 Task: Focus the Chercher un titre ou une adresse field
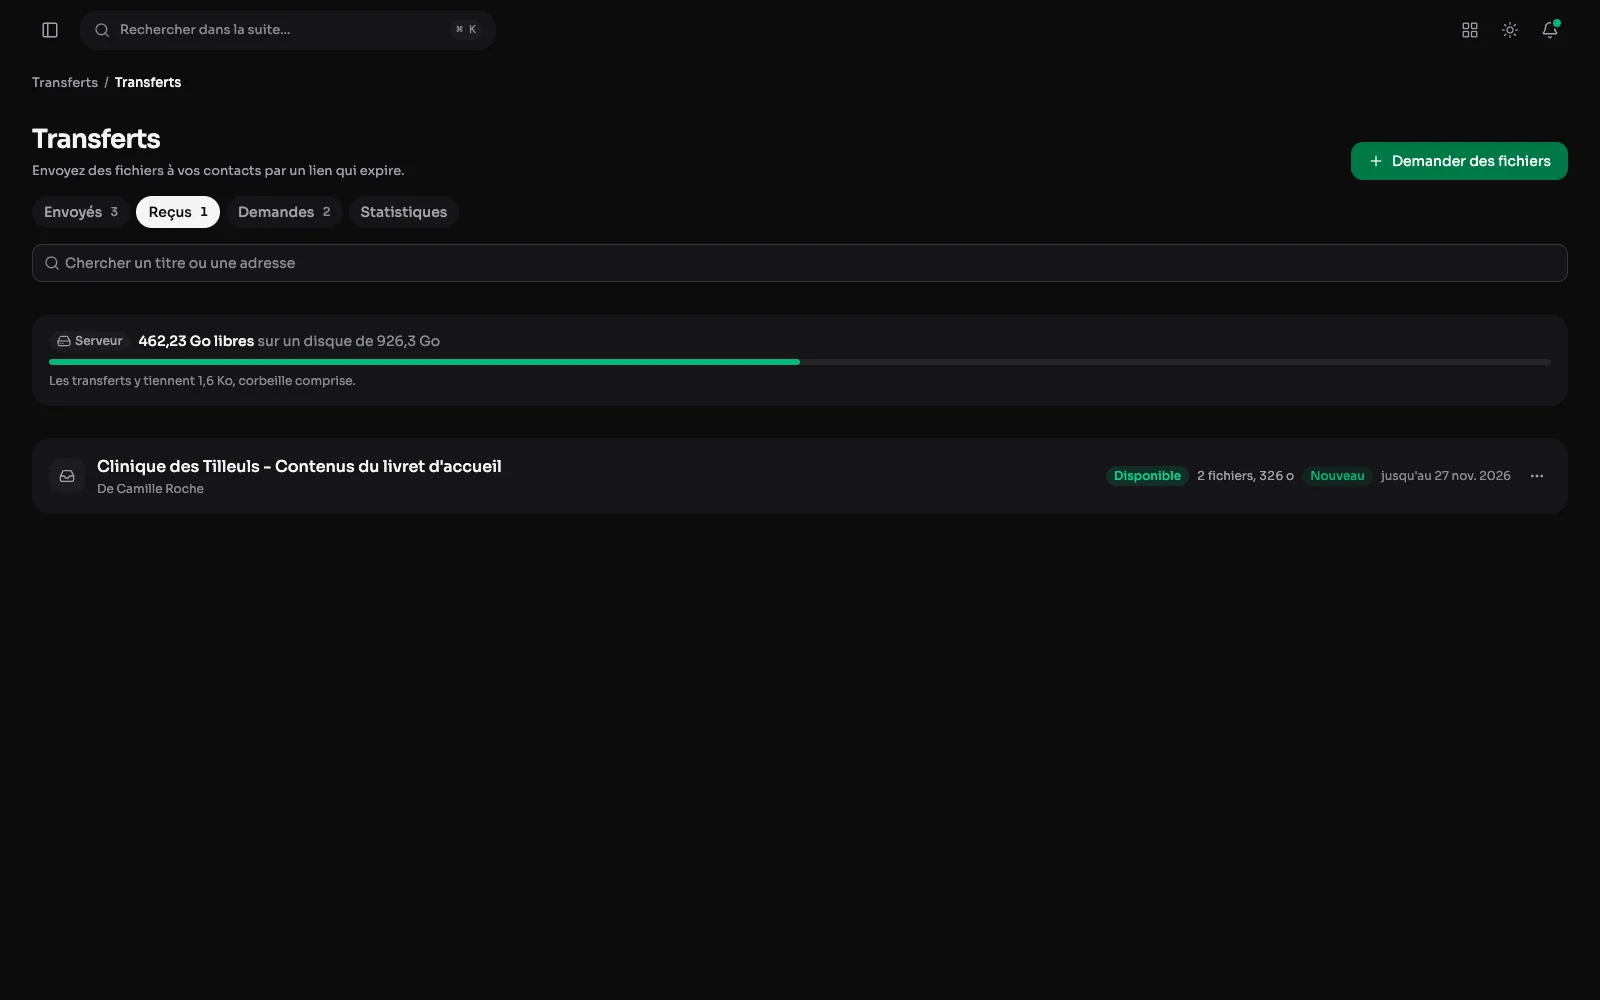tap(800, 263)
